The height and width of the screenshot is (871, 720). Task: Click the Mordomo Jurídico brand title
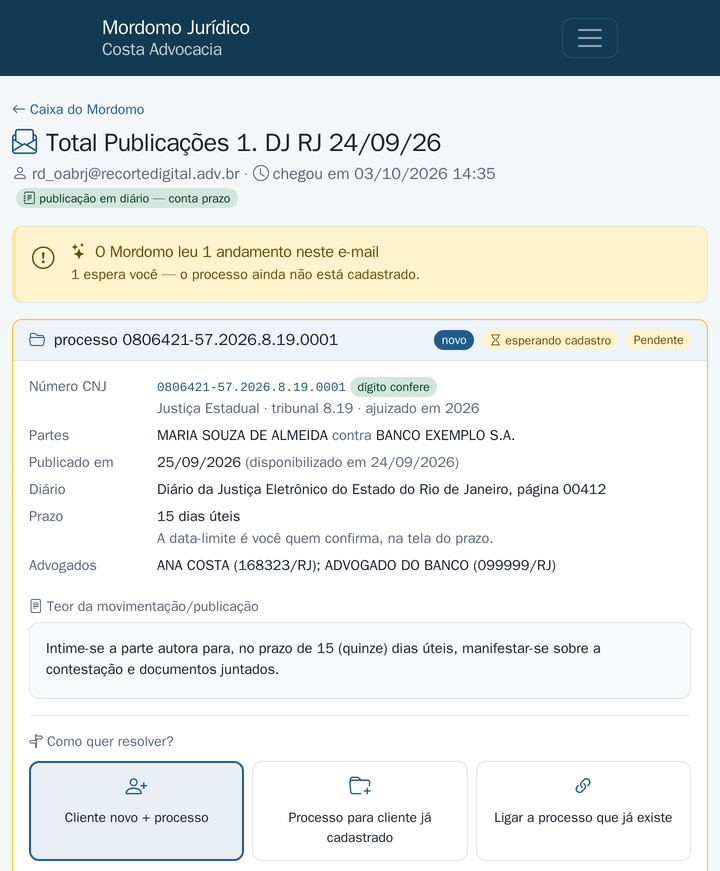pos(176,27)
